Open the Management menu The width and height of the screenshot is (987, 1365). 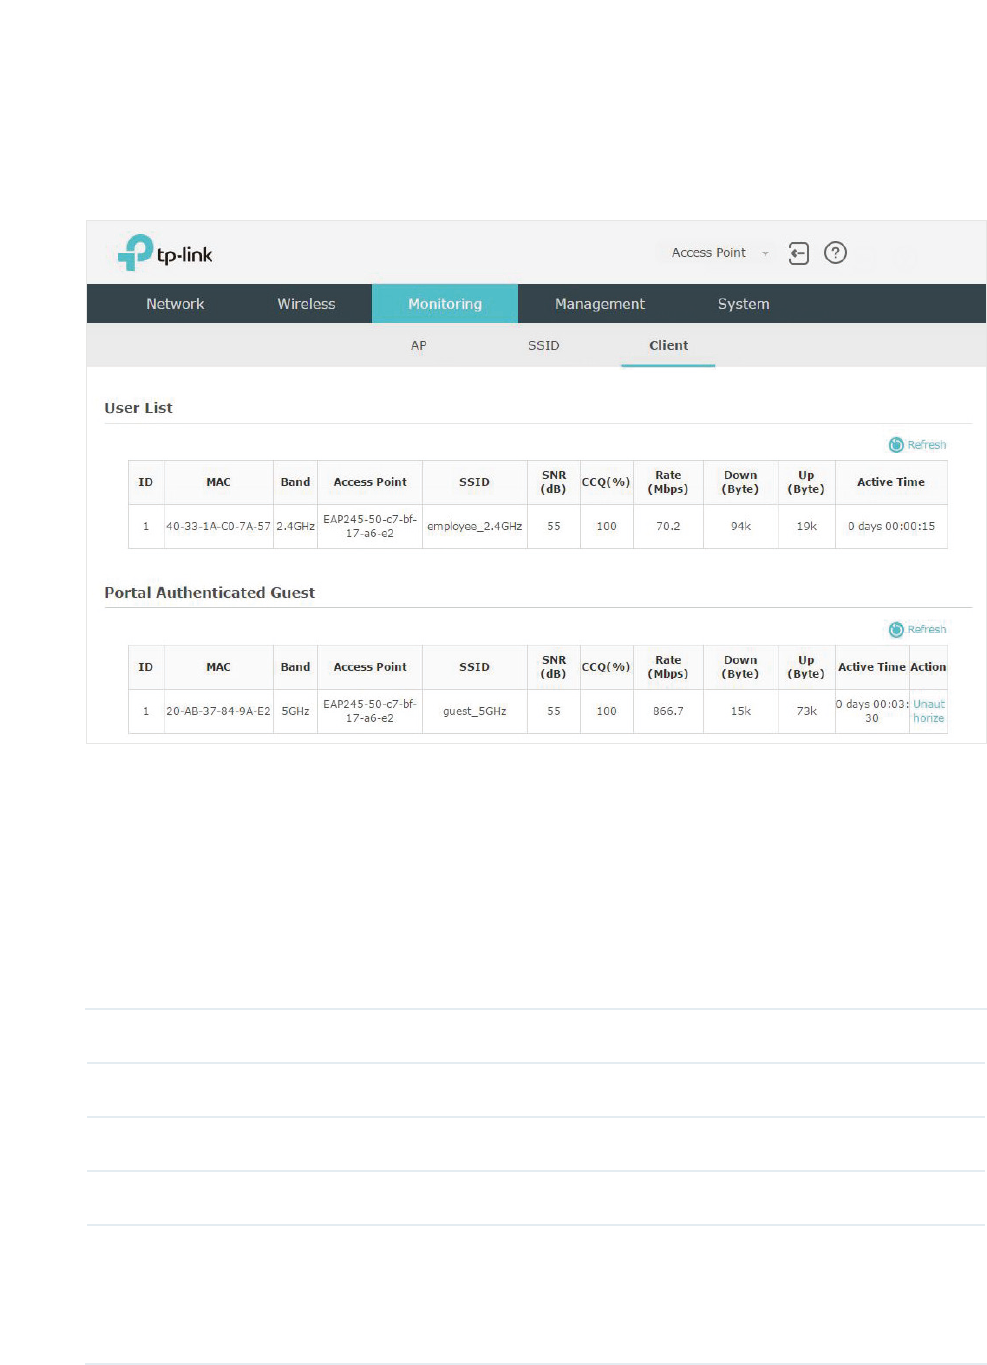pyautogui.click(x=600, y=304)
